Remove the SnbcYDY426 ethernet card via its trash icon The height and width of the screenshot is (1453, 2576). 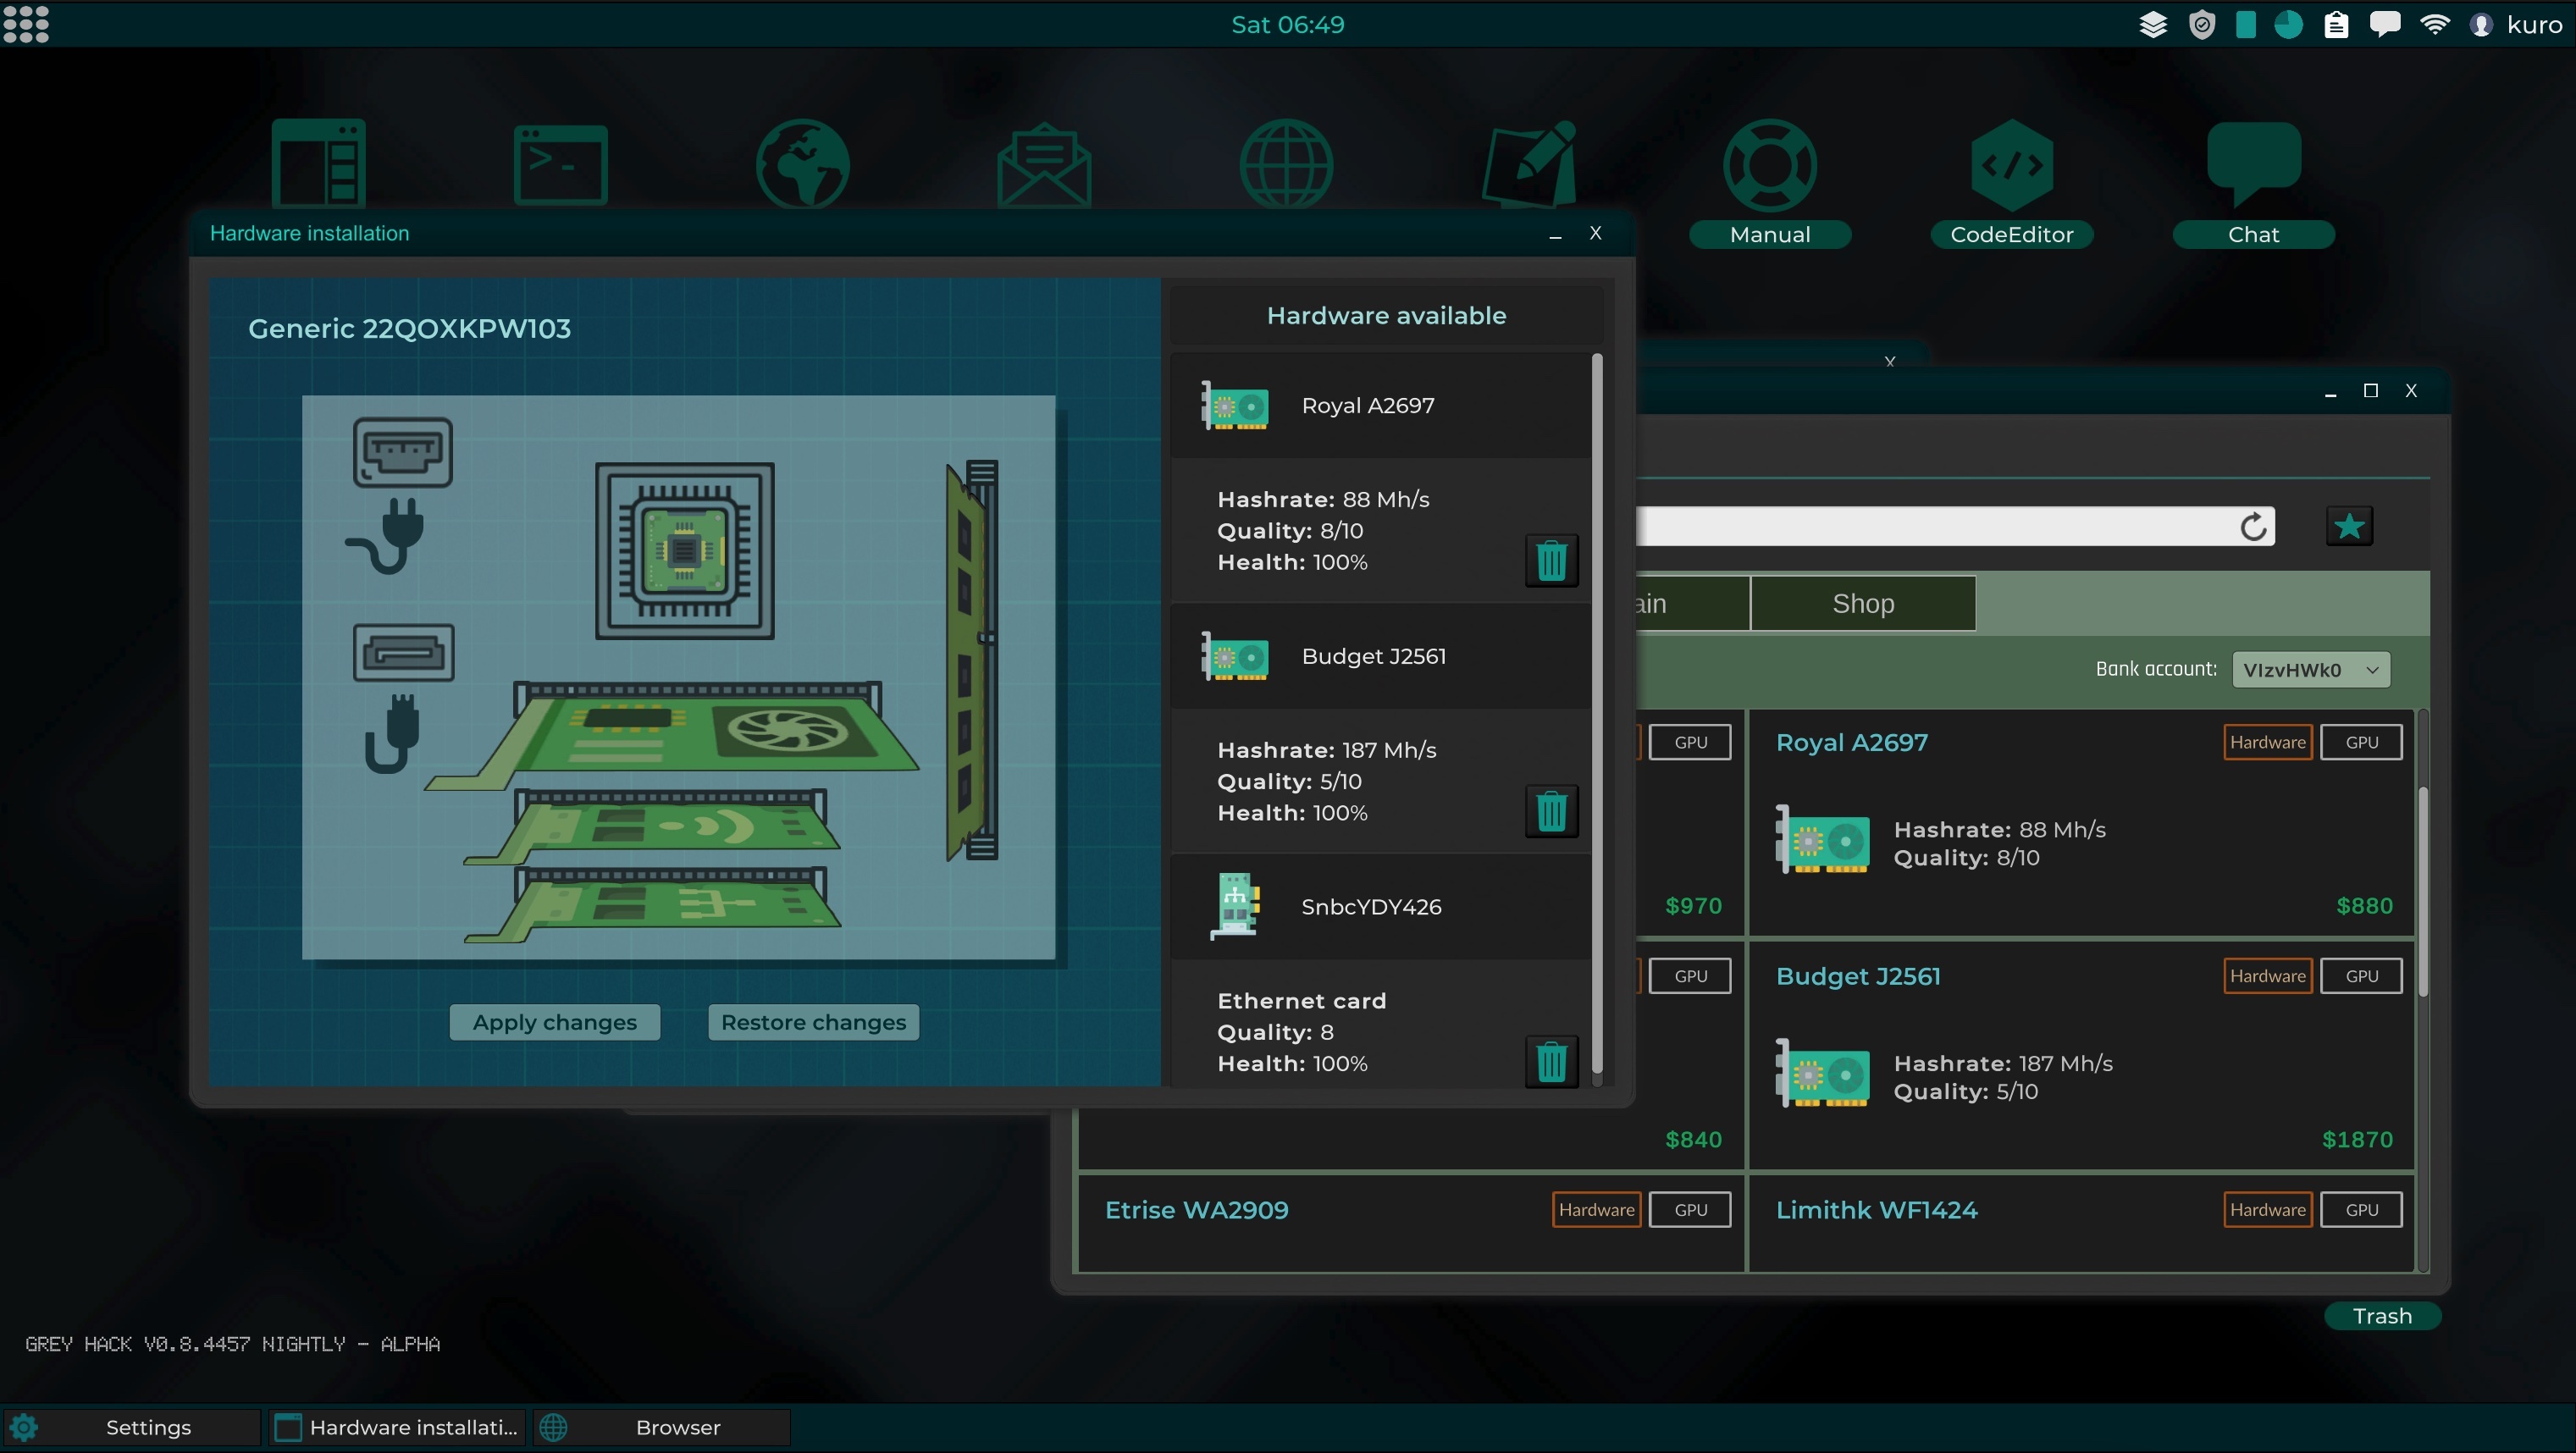click(1551, 1061)
